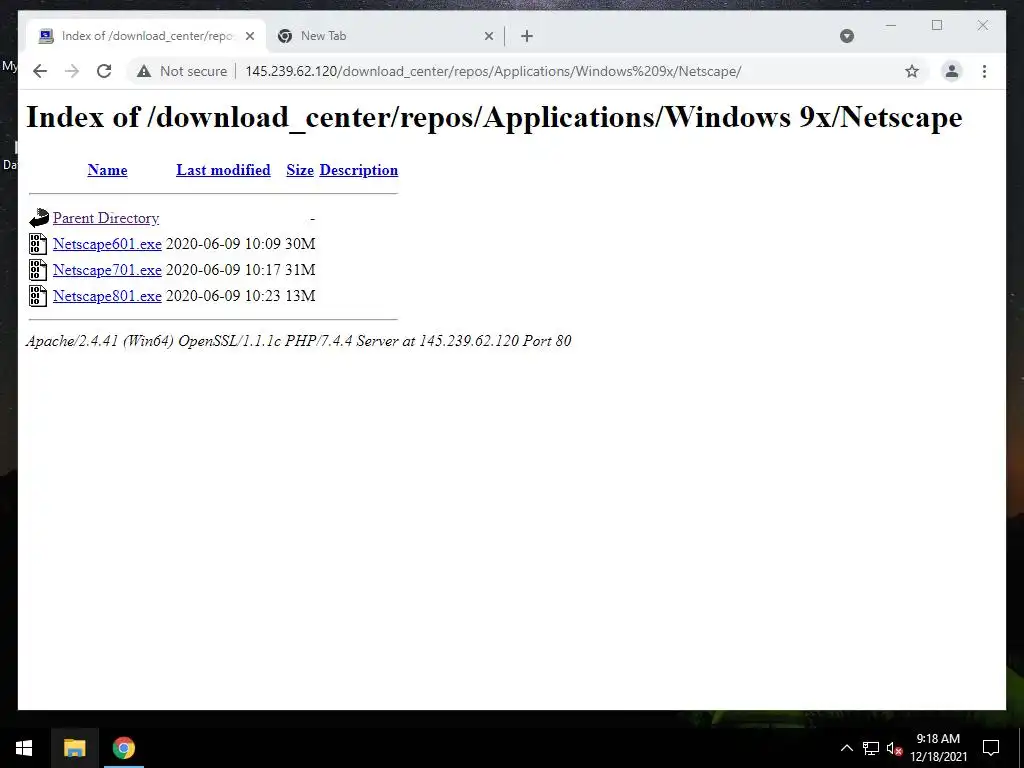Screen dimensions: 1024x768
Task: Open the tab search dropdown arrow
Action: [846, 36]
